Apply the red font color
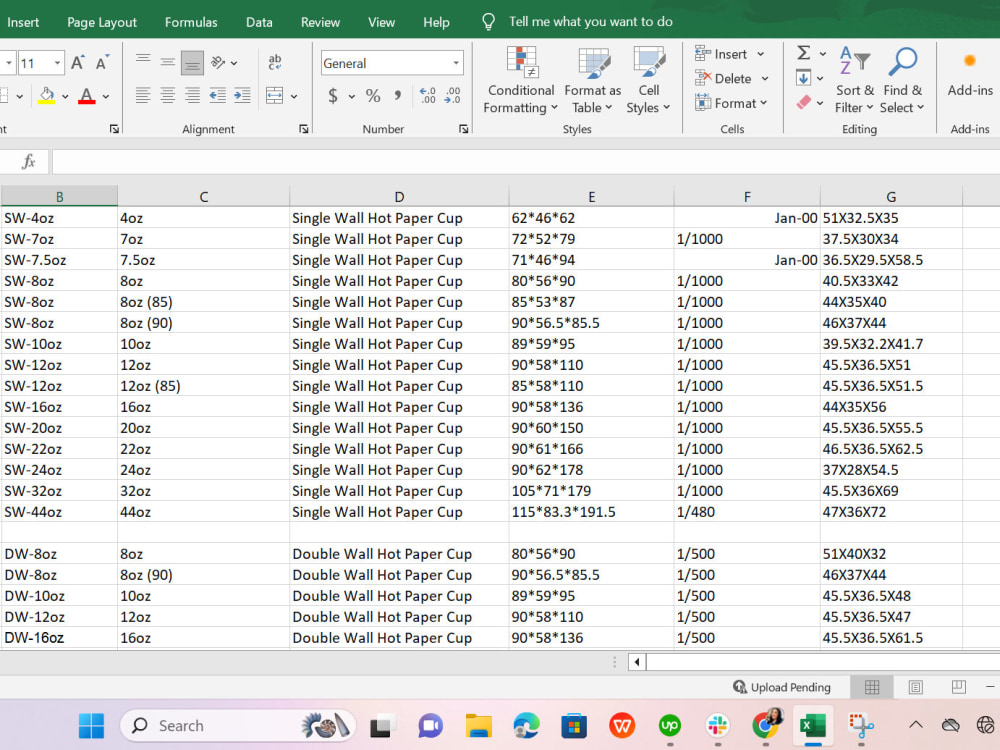The width and height of the screenshot is (1000, 750). point(86,96)
